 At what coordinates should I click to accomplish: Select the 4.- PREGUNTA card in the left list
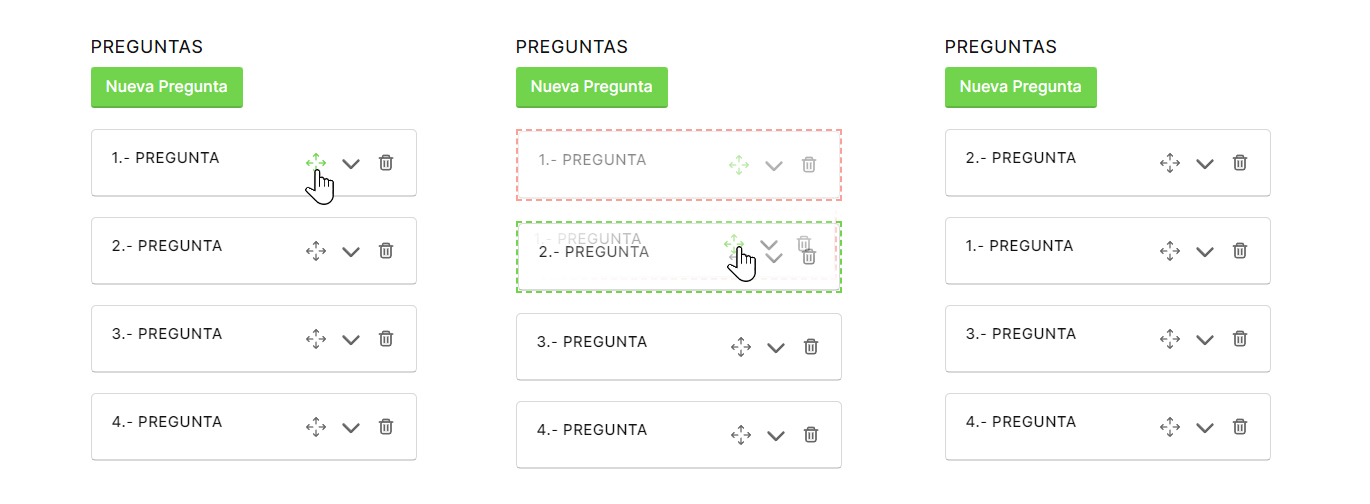tap(254, 427)
